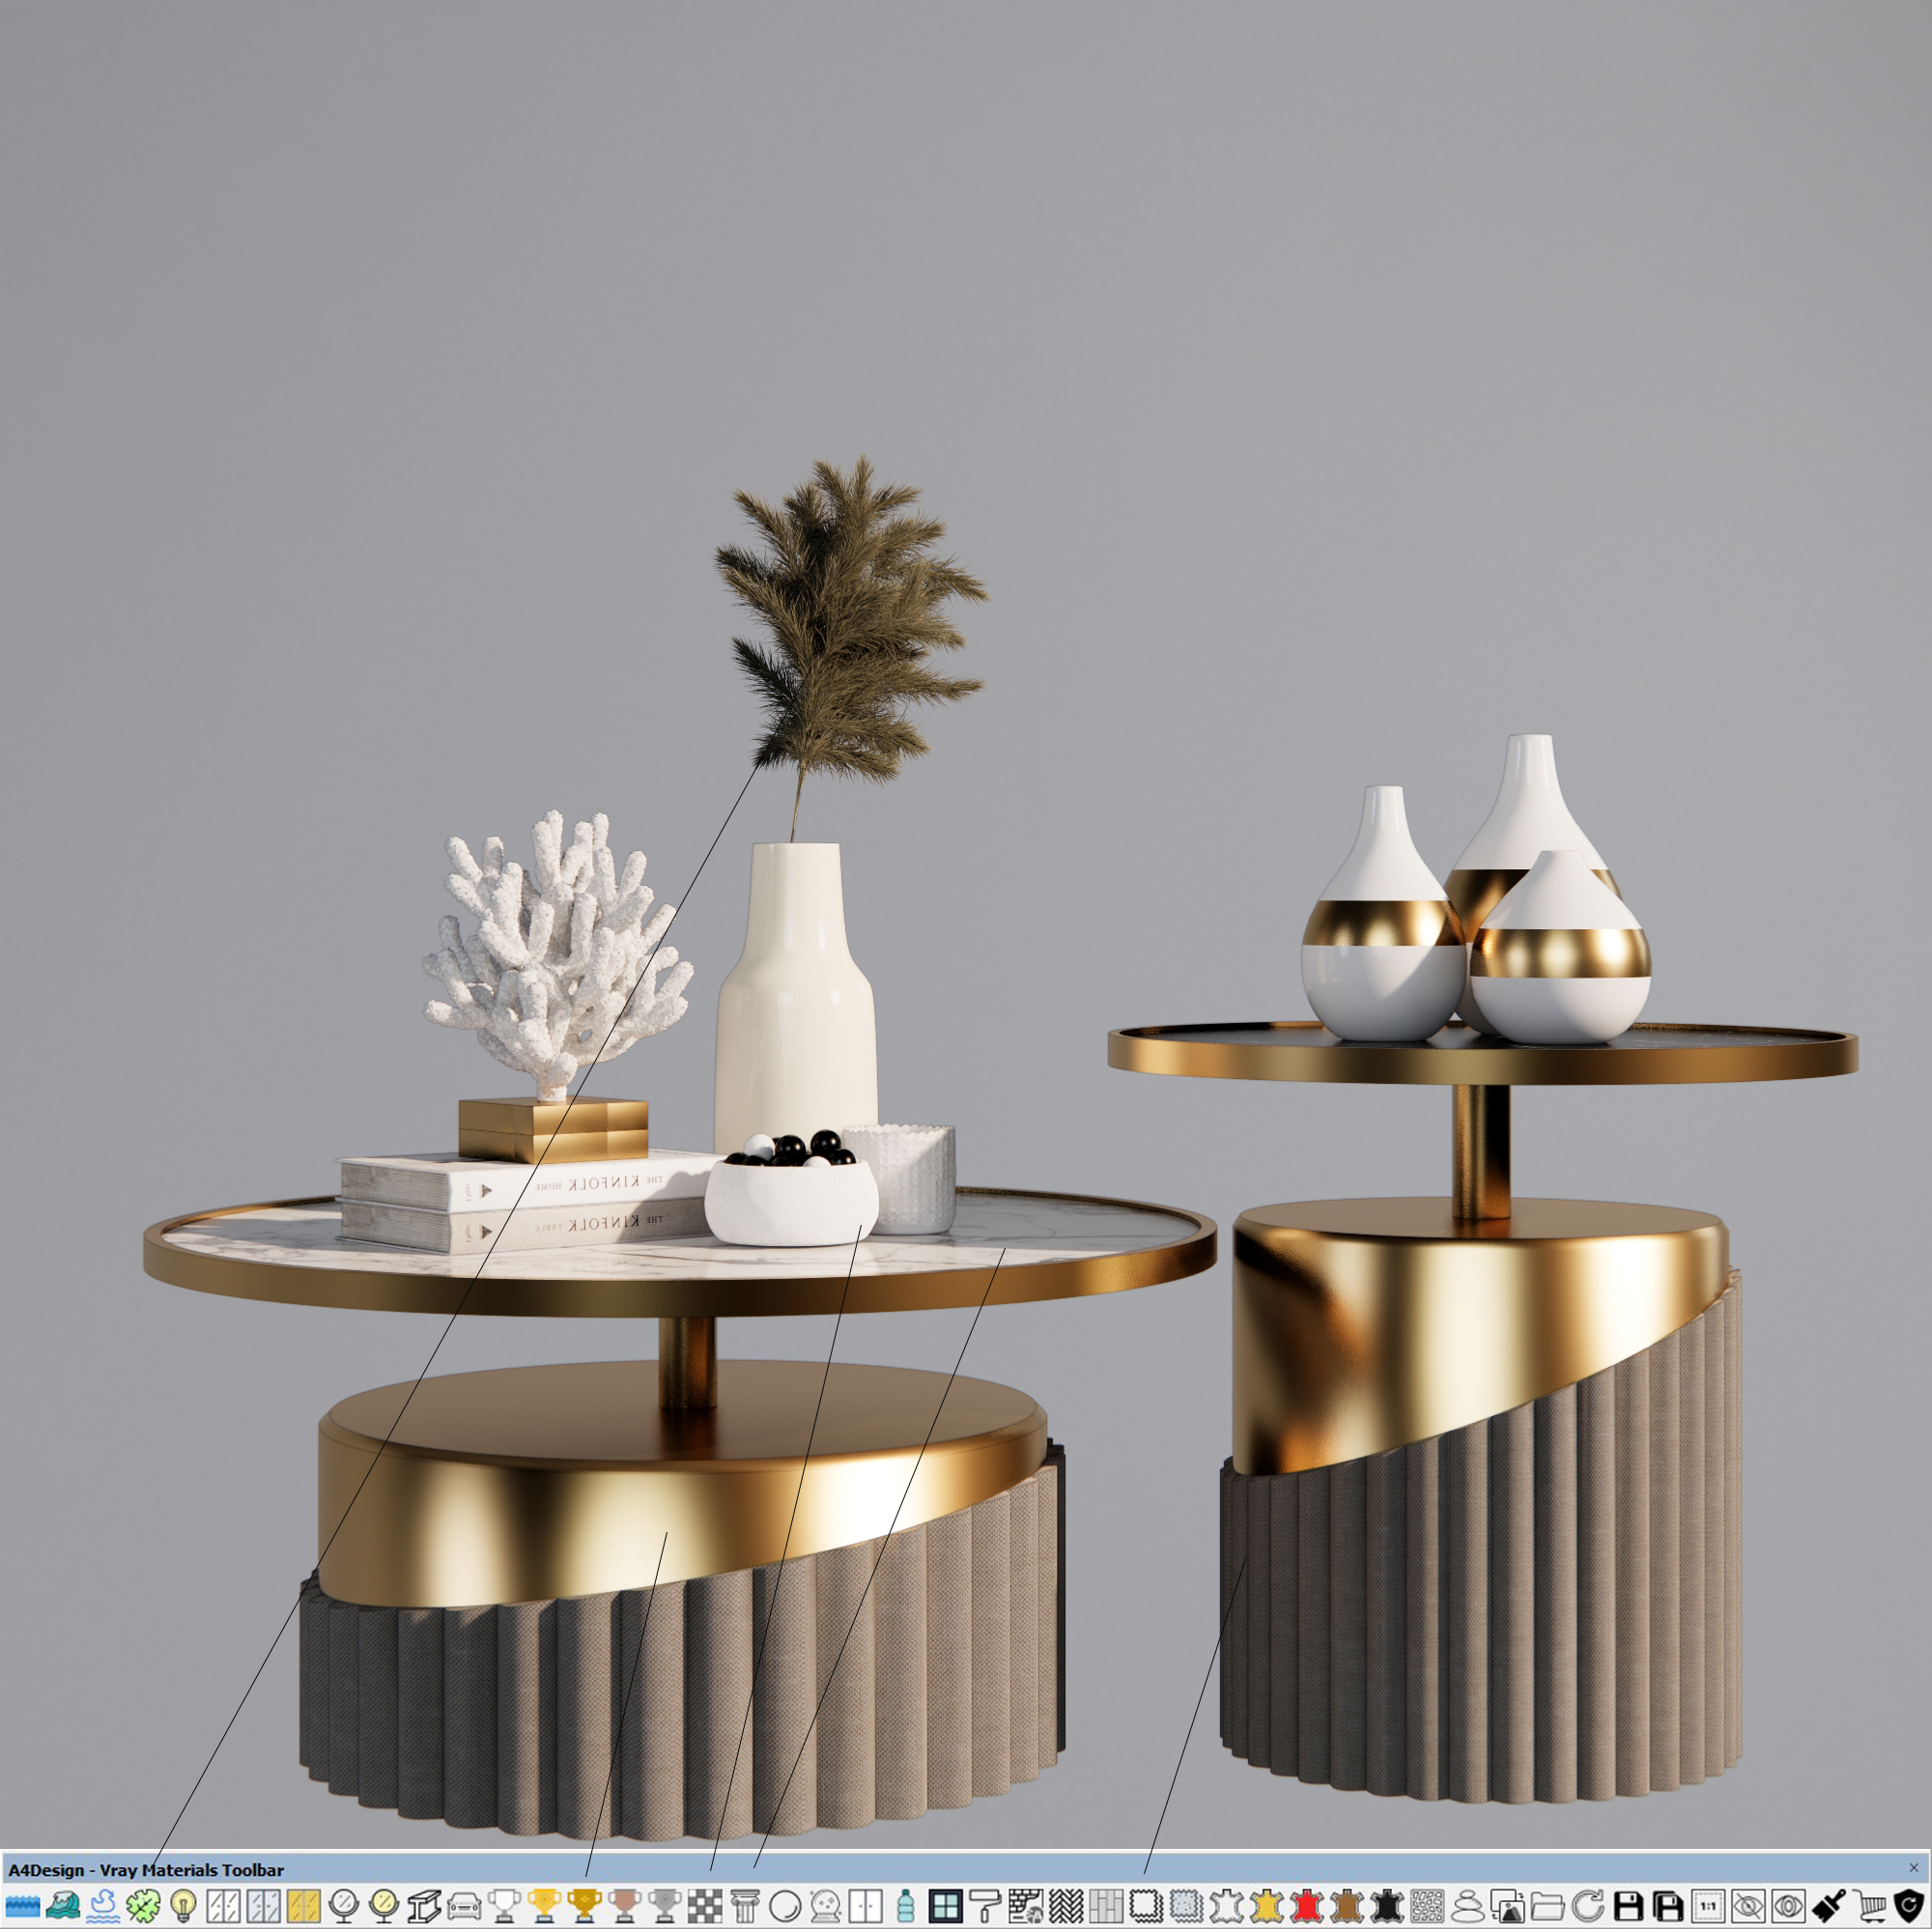This screenshot has height=1932, width=1932.
Task: Apply the green leaf vegetation material
Action: tap(143, 1906)
